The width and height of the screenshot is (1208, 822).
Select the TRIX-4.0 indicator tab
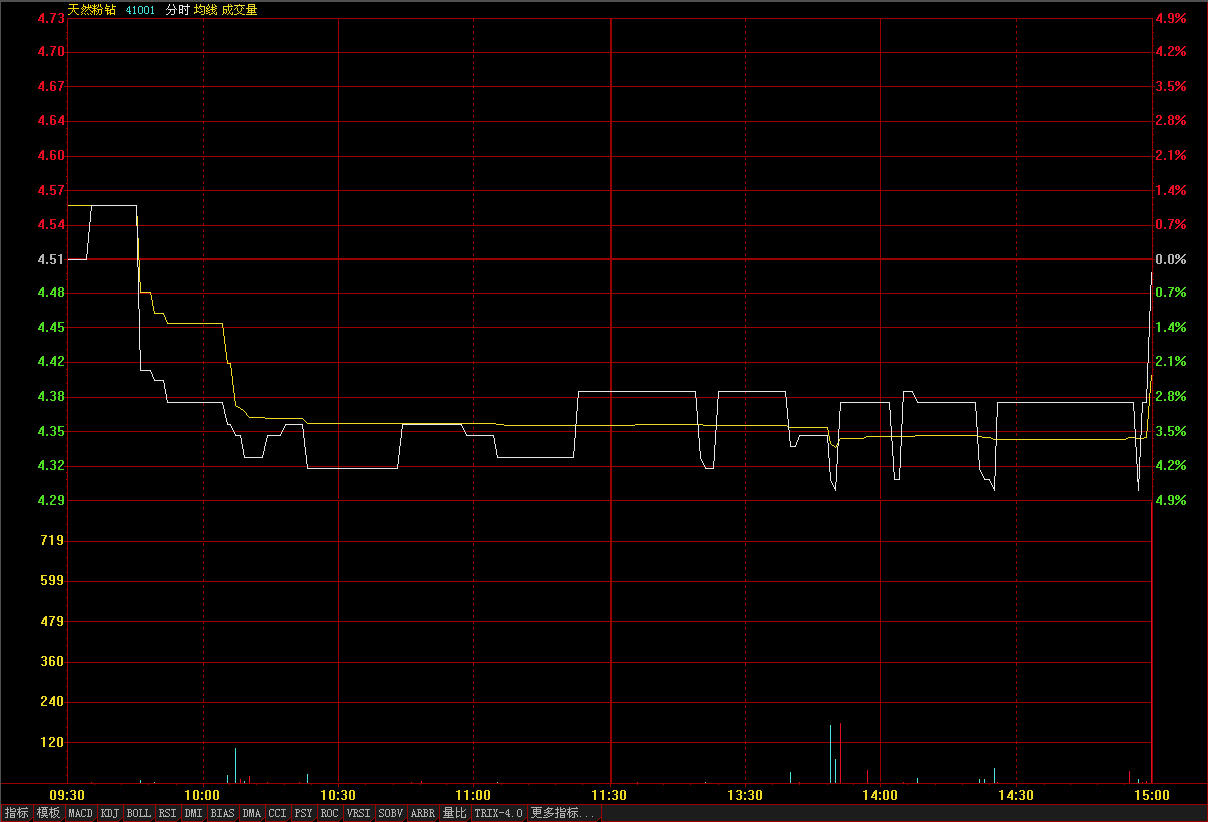(x=498, y=813)
